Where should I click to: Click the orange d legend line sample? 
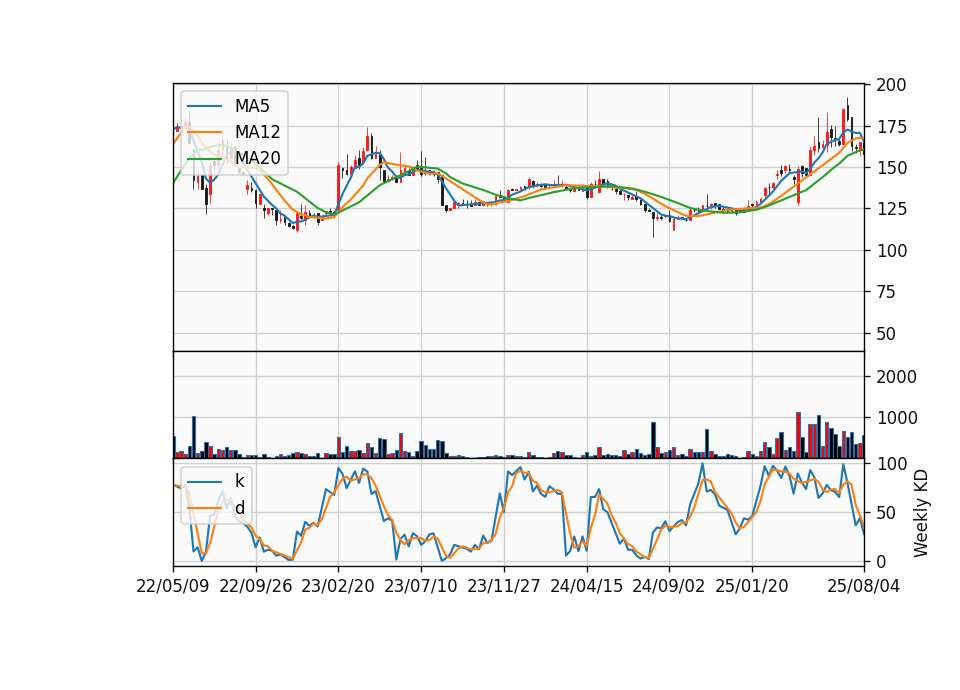[204, 508]
